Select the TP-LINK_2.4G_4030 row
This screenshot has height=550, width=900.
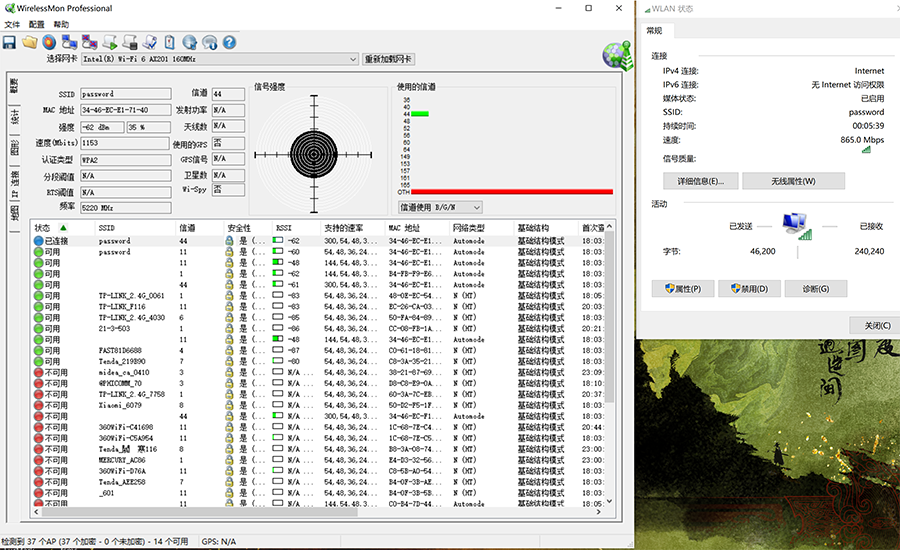318,317
